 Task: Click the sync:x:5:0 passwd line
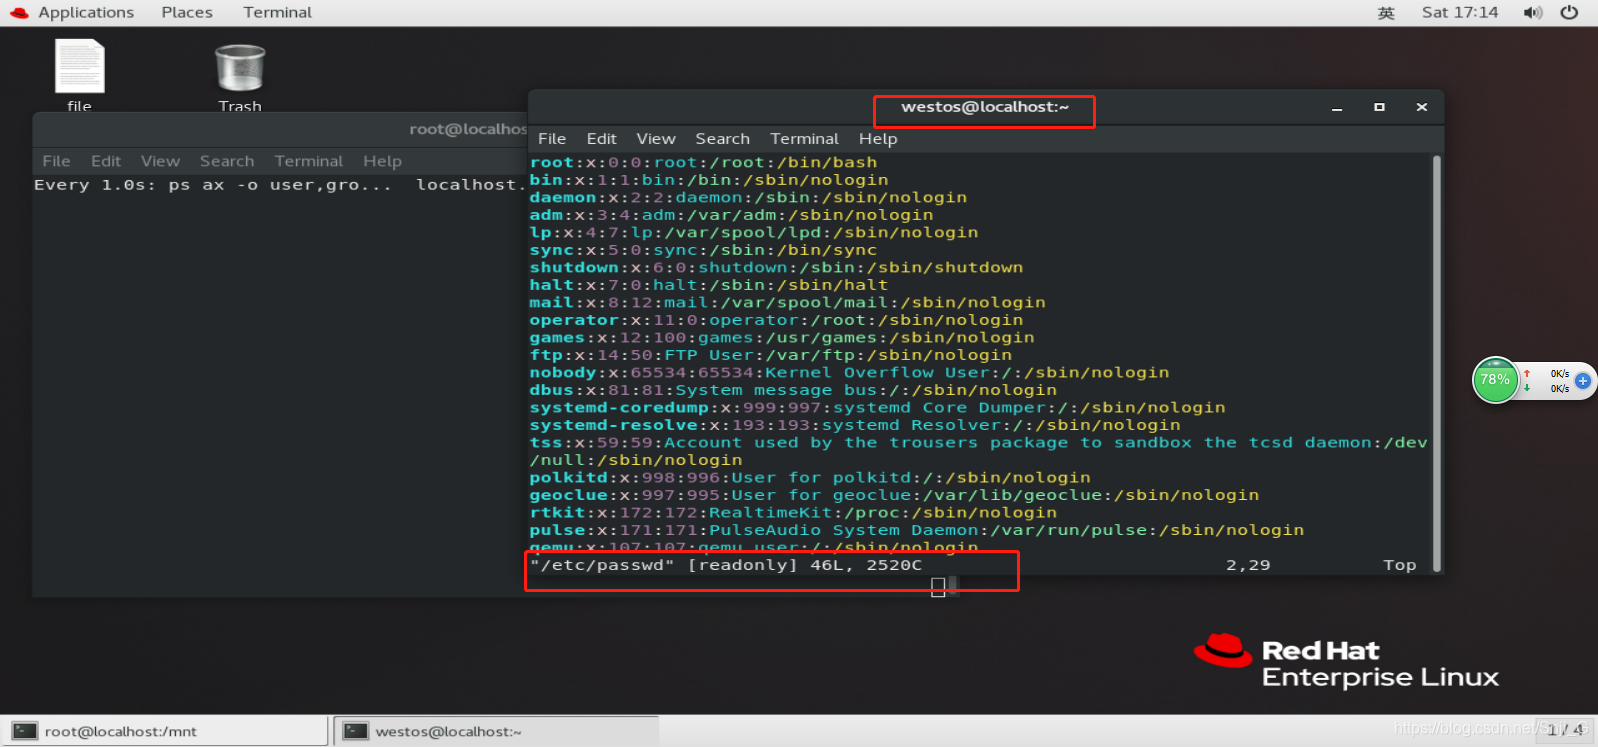[x=703, y=250]
